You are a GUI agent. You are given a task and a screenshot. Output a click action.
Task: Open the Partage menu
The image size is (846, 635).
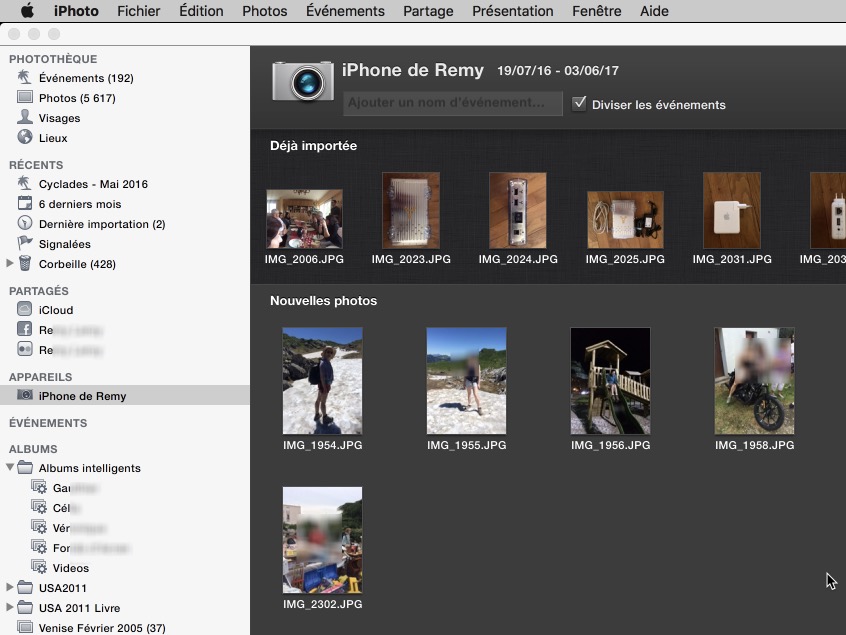(428, 11)
